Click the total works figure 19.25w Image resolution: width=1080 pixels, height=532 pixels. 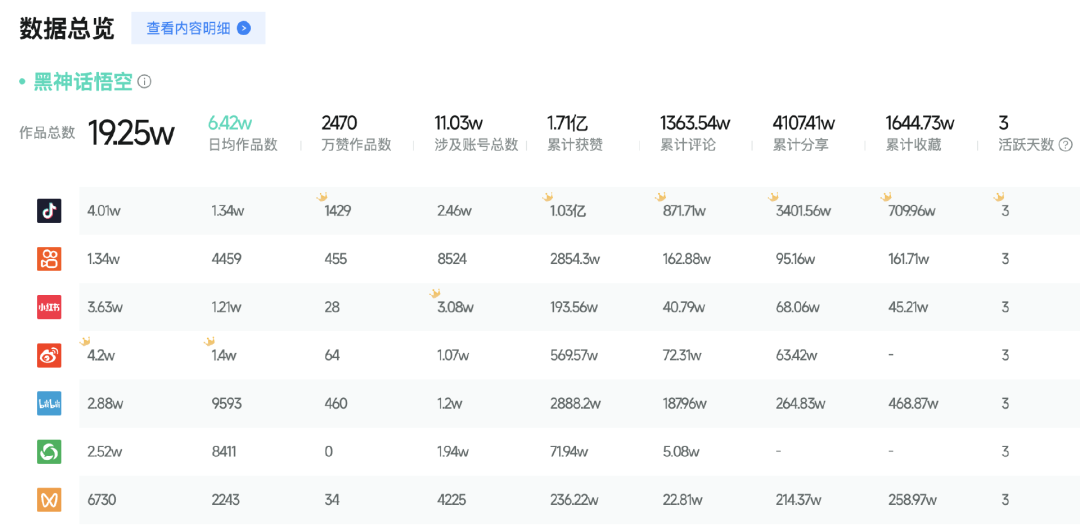[x=131, y=133]
